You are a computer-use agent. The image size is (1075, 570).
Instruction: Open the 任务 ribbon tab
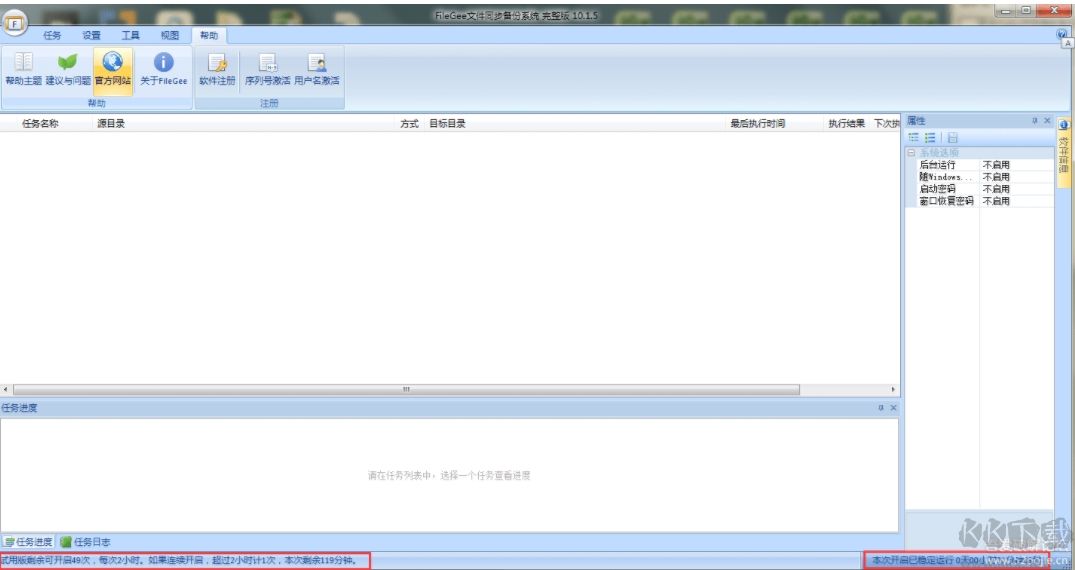click(x=52, y=36)
